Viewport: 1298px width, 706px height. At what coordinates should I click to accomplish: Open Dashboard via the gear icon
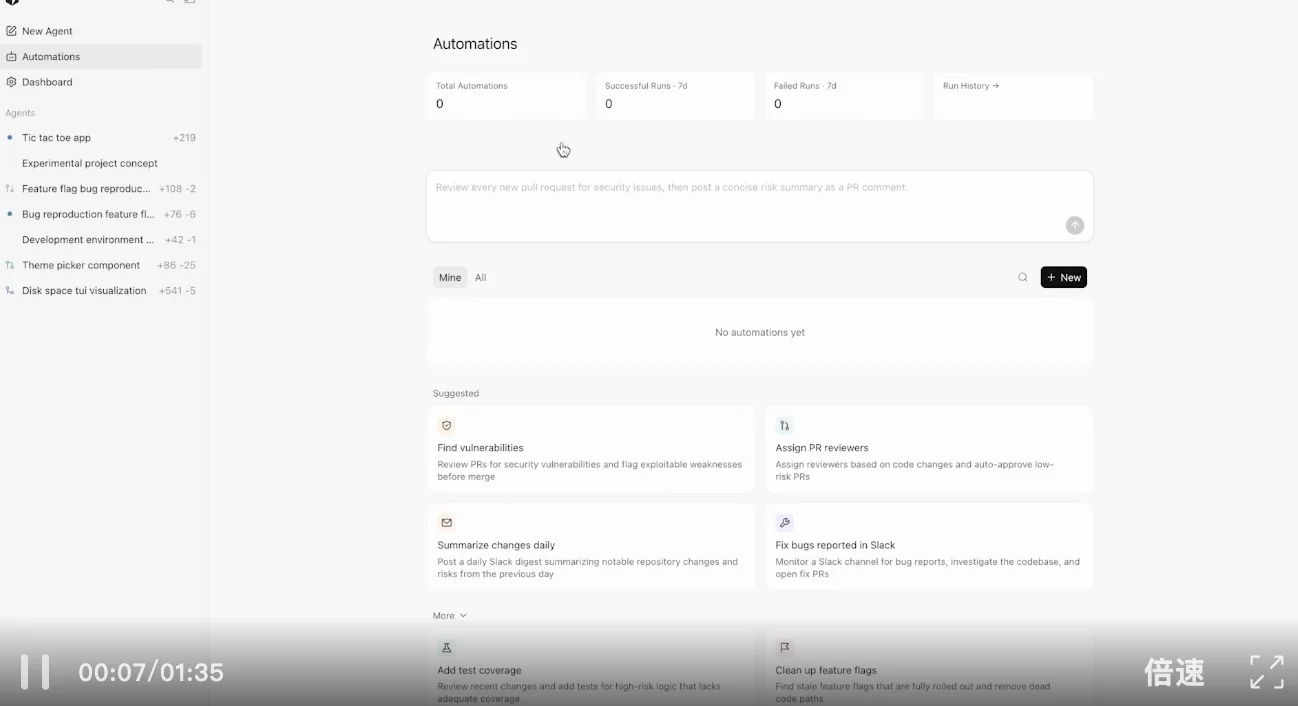point(11,81)
